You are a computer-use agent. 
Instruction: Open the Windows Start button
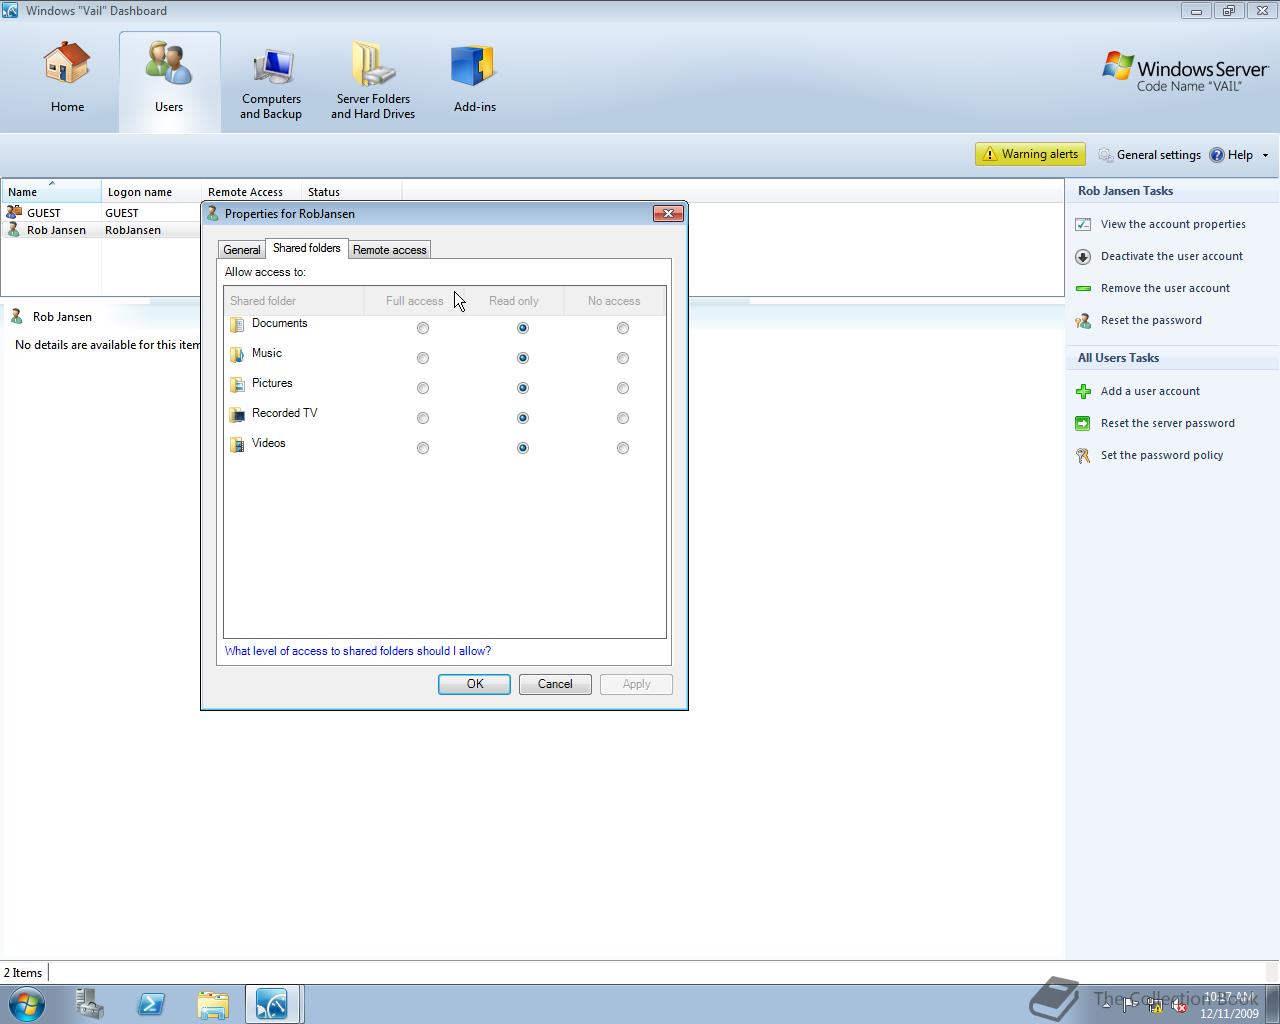(26, 1003)
